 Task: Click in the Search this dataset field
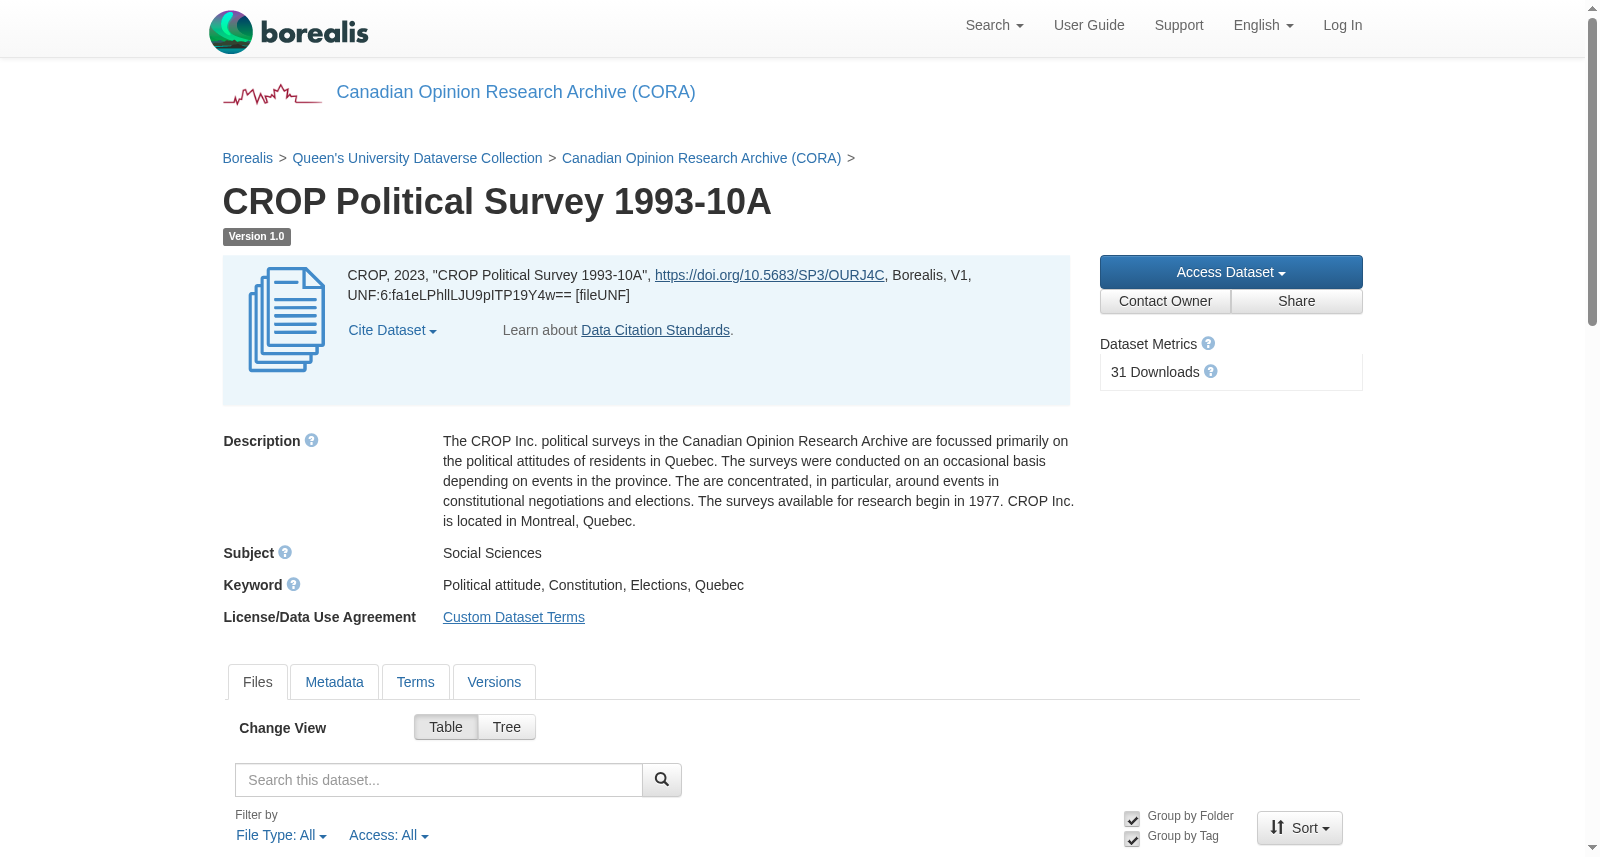tap(439, 780)
